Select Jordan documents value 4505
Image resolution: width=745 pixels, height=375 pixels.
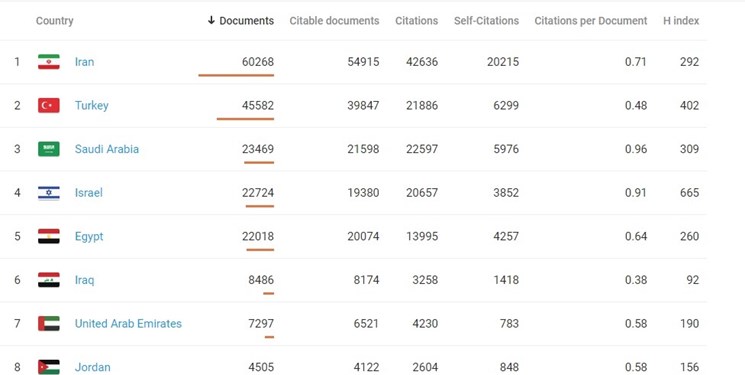pos(261,367)
